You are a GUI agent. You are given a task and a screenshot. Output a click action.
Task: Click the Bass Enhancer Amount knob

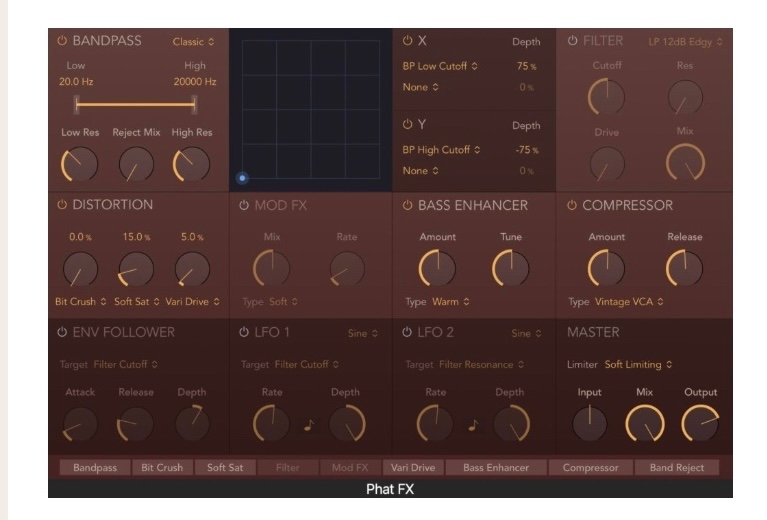(437, 268)
